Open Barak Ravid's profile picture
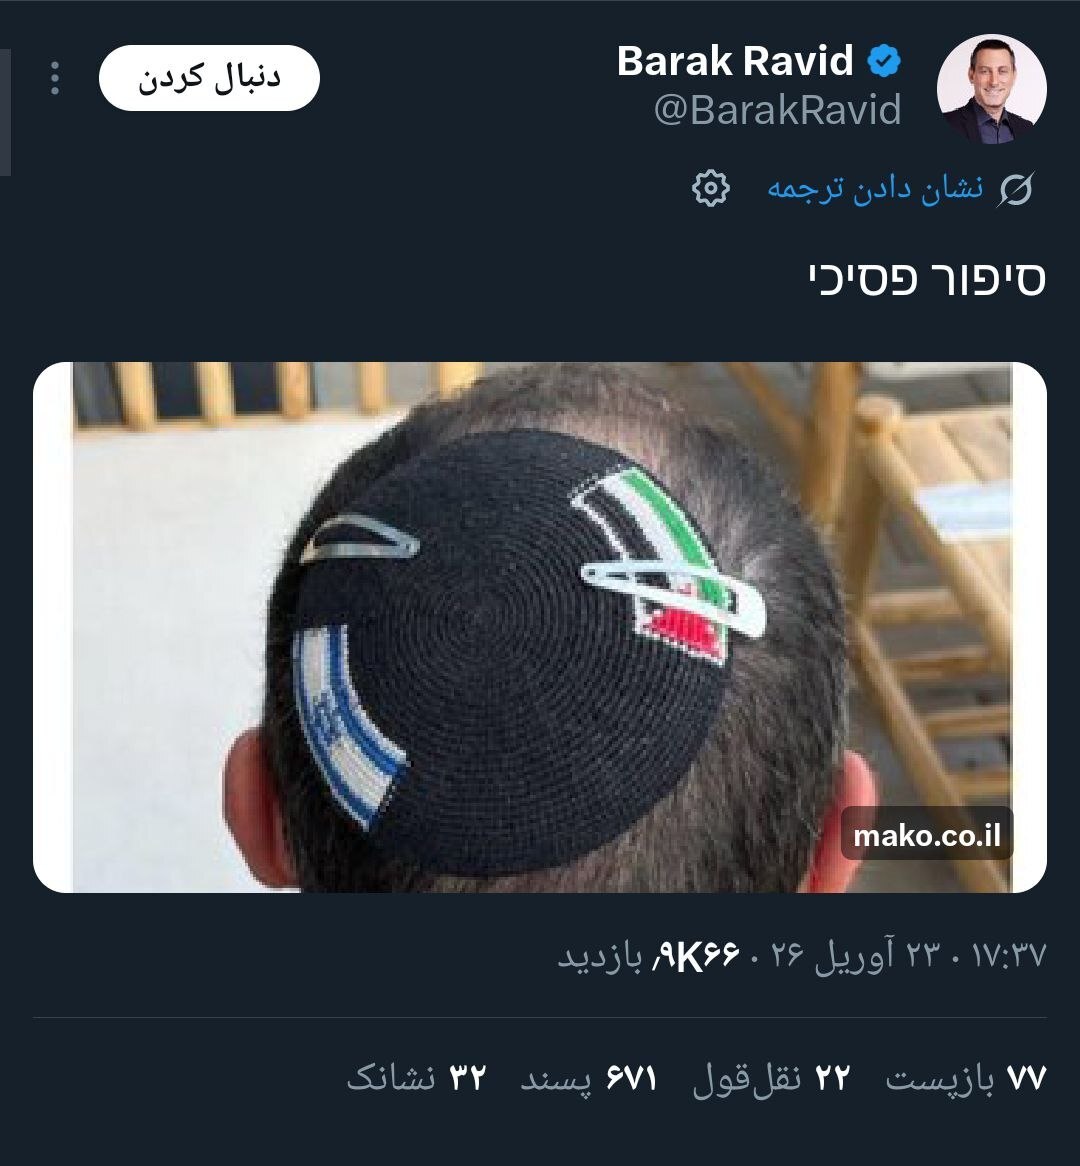 (x=991, y=88)
